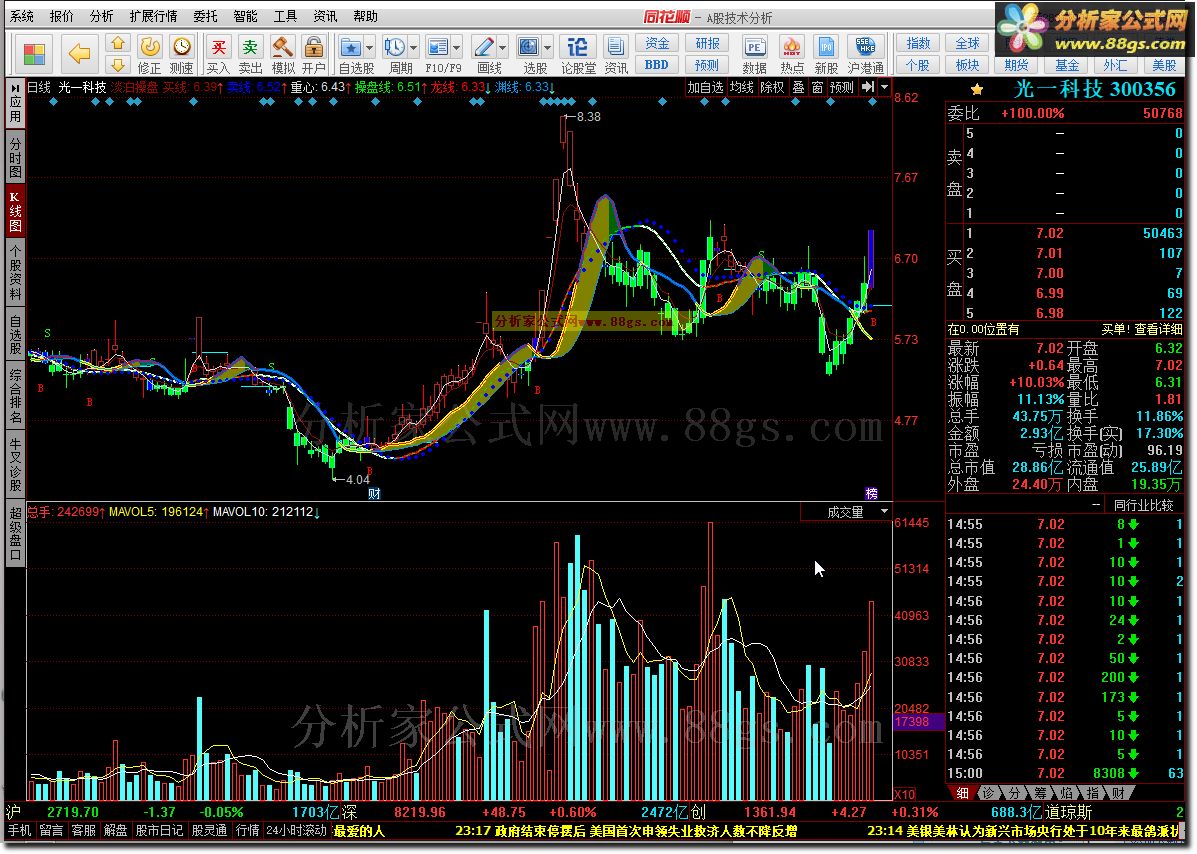Viewport: 1197px width, 854px height.
Task: Toggle the left sidebar collapse arrow above 应用
Action: [x=15, y=89]
